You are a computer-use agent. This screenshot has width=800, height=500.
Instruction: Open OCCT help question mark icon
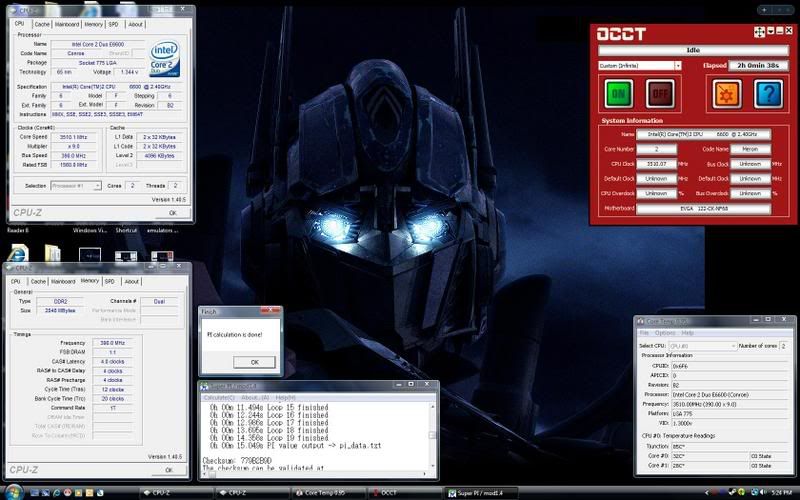(x=768, y=94)
